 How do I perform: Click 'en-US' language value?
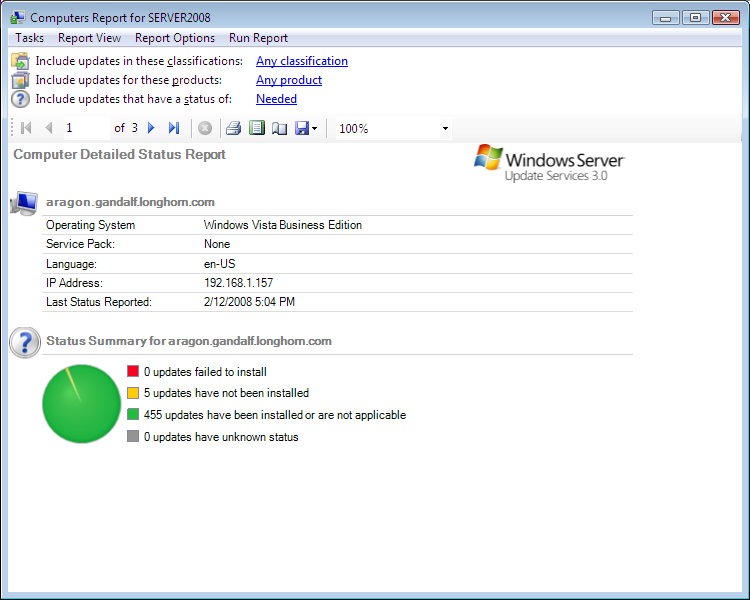[x=220, y=264]
